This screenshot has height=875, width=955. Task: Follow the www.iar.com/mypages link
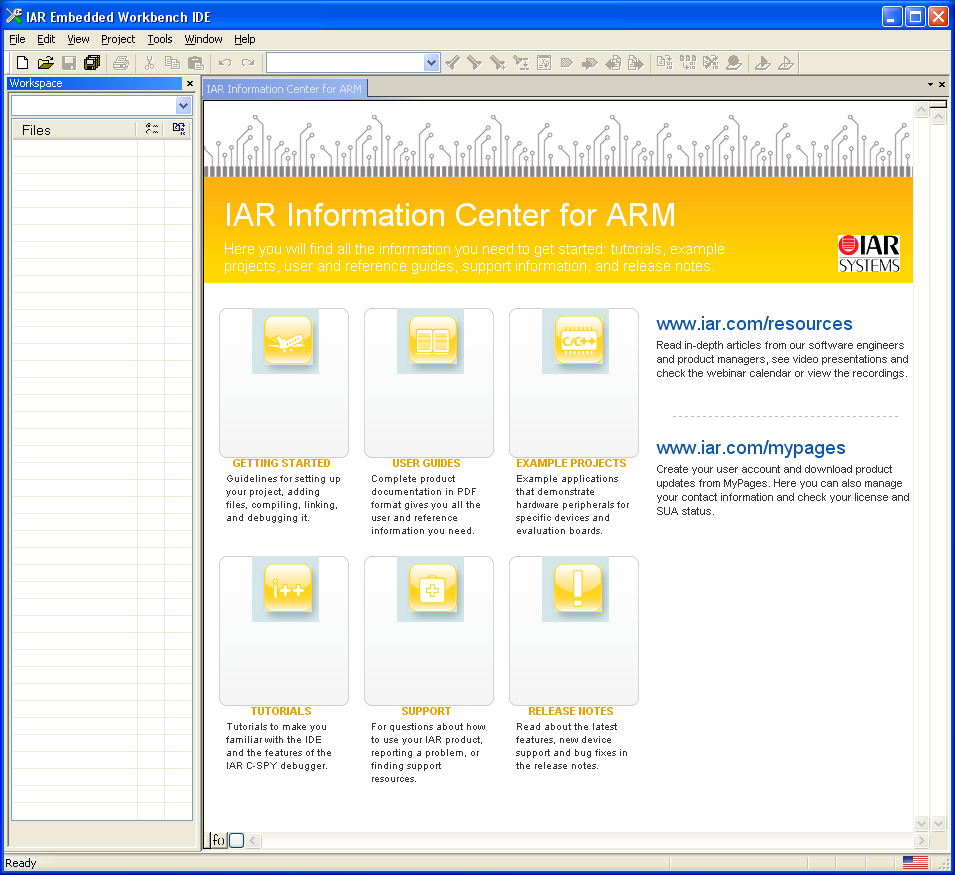(750, 448)
